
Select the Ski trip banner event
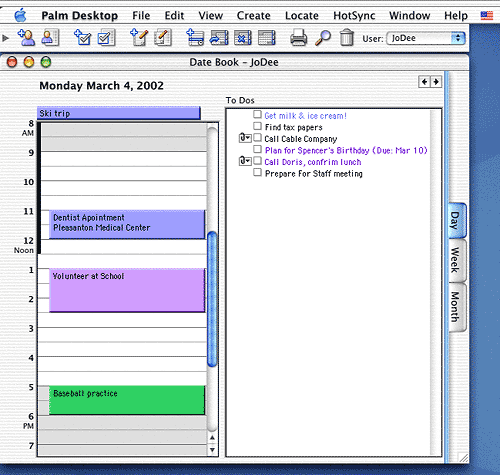(x=119, y=113)
